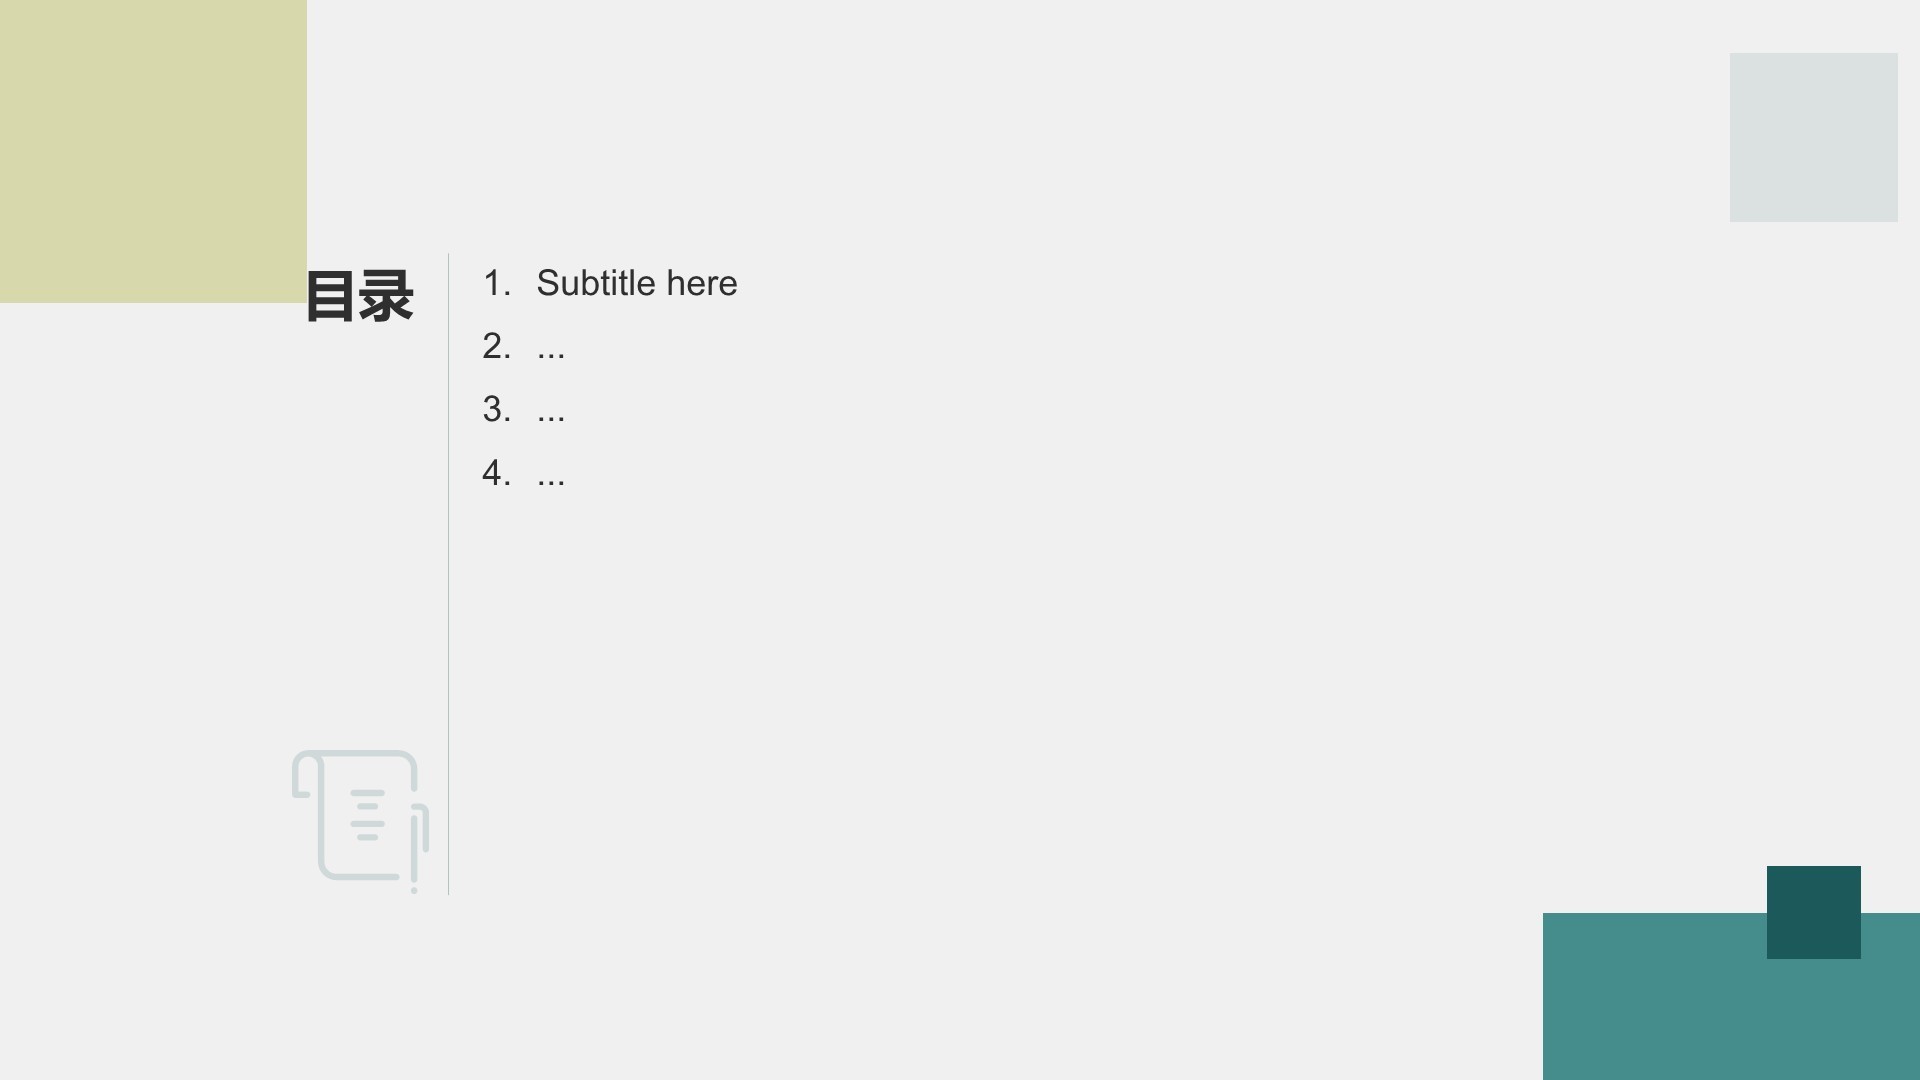Click the olive green rectangle shape
The image size is (1920, 1080).
153,151
